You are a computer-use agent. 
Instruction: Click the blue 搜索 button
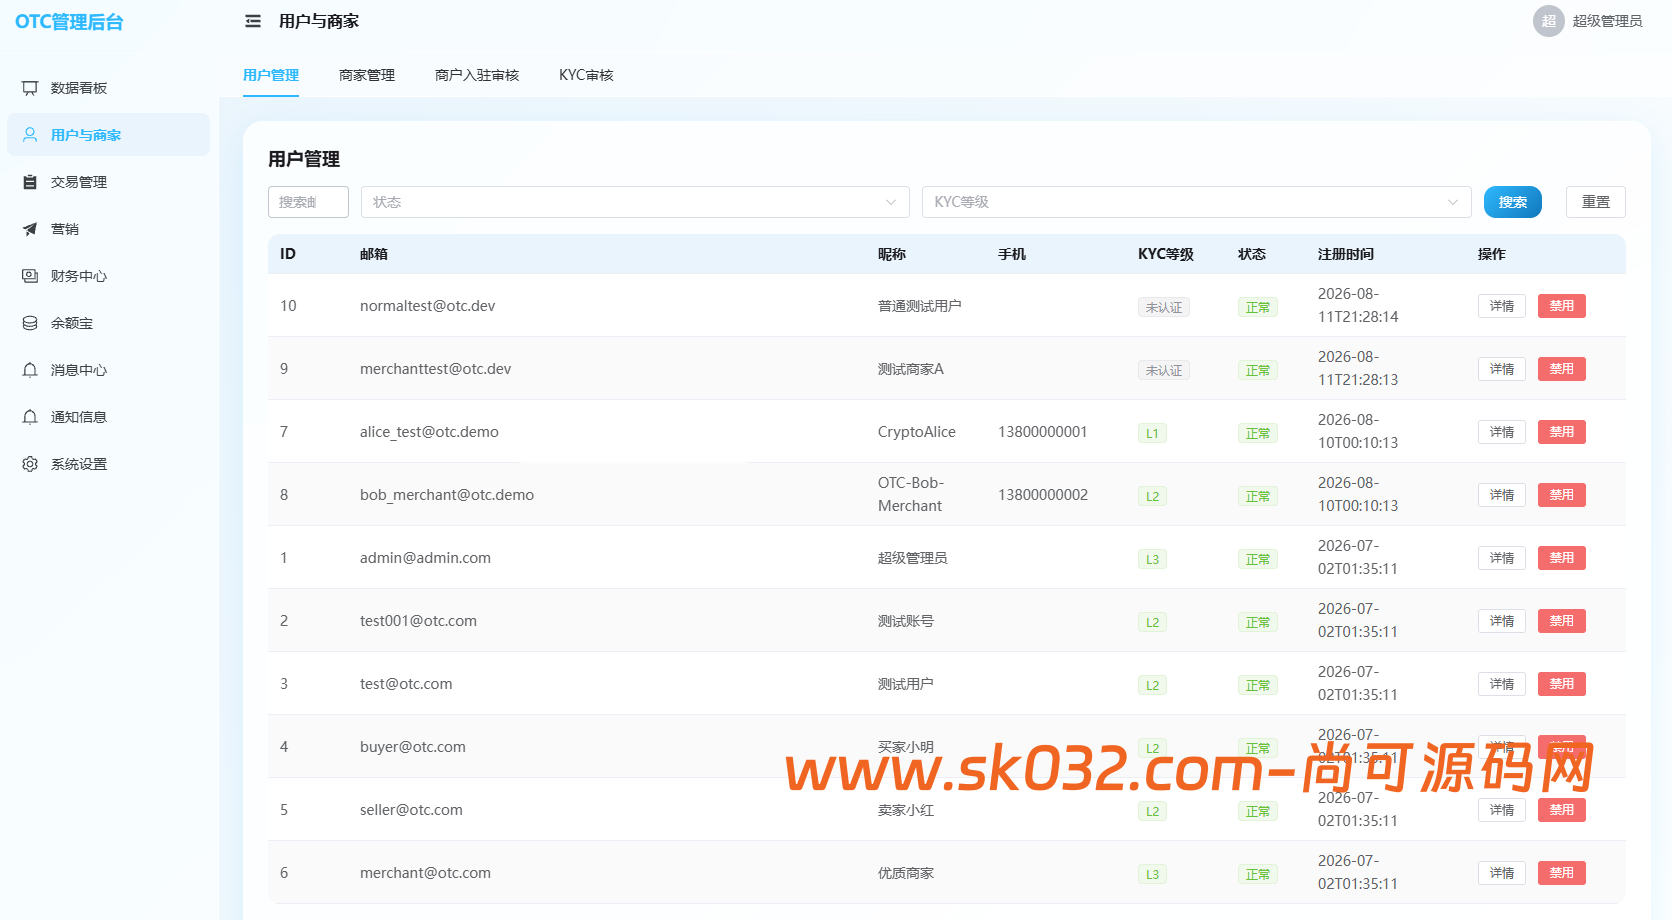pyautogui.click(x=1513, y=202)
